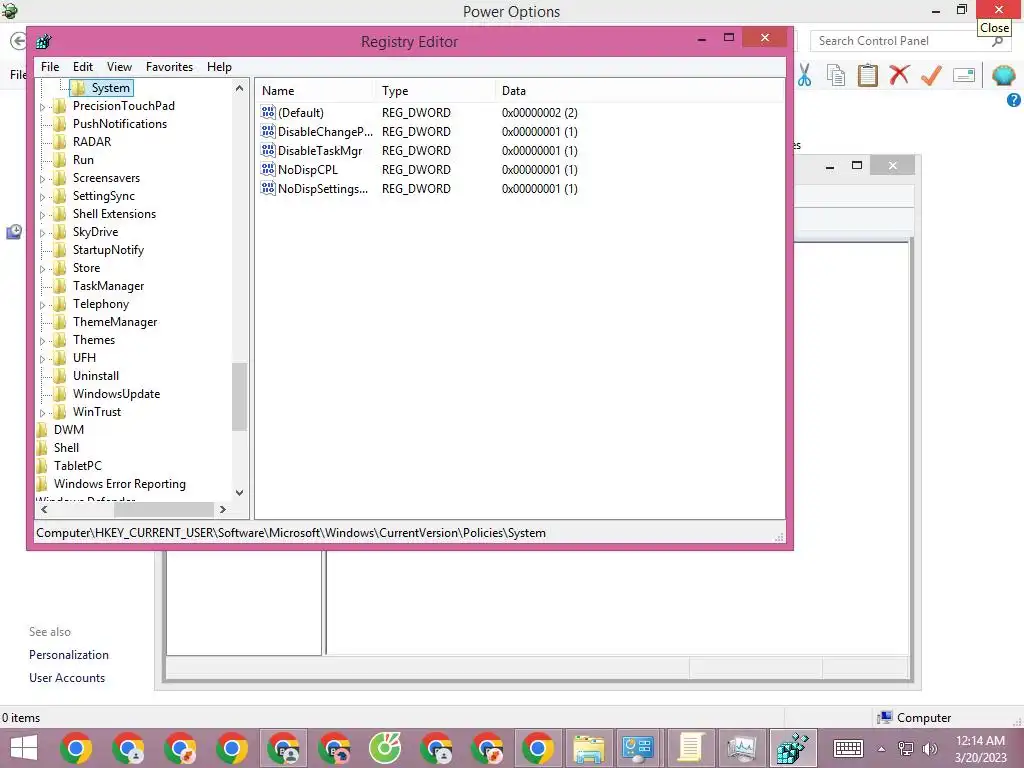
Task: Go back with the Power Options back arrow
Action: [x=18, y=41]
